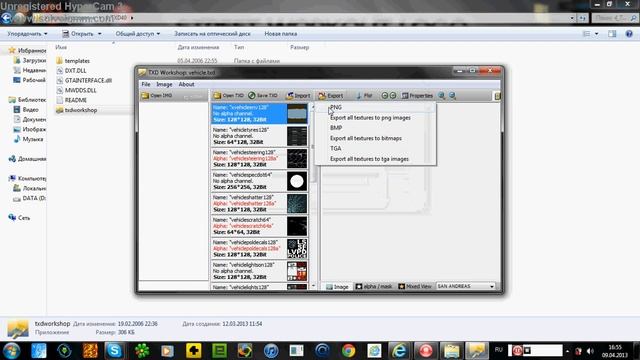The image size is (640, 360).
Task: Click Export toolbar button
Action: [x=331, y=96]
